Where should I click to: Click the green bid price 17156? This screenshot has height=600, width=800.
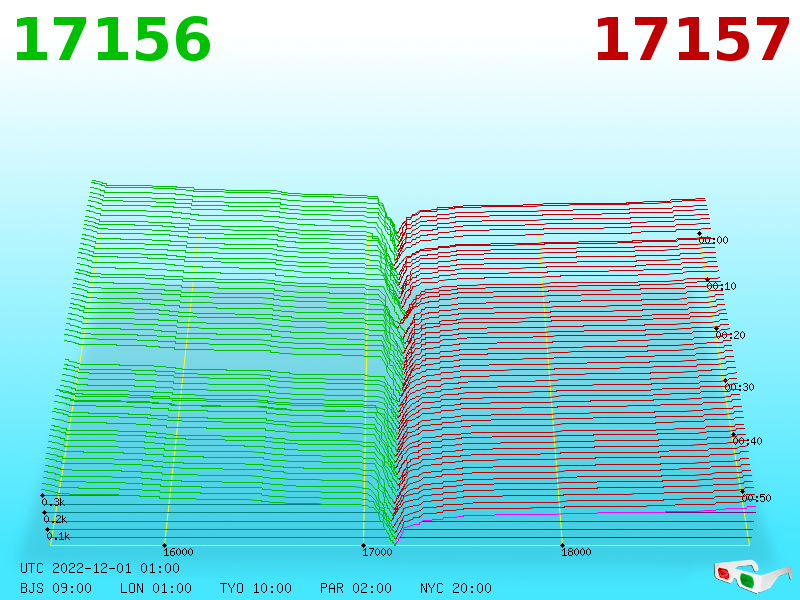tap(112, 40)
